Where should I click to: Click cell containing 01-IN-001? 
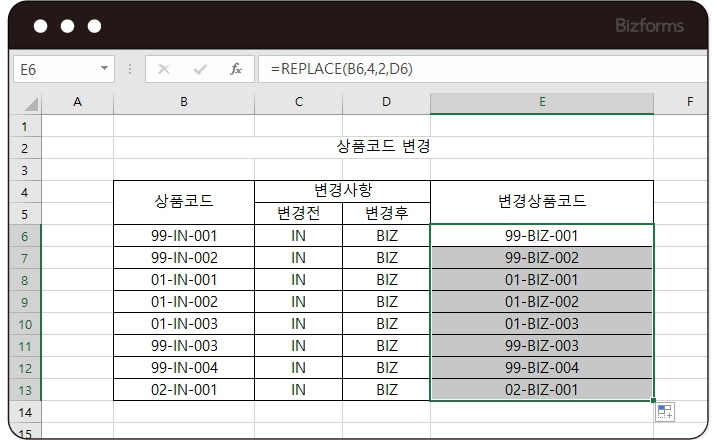point(184,280)
